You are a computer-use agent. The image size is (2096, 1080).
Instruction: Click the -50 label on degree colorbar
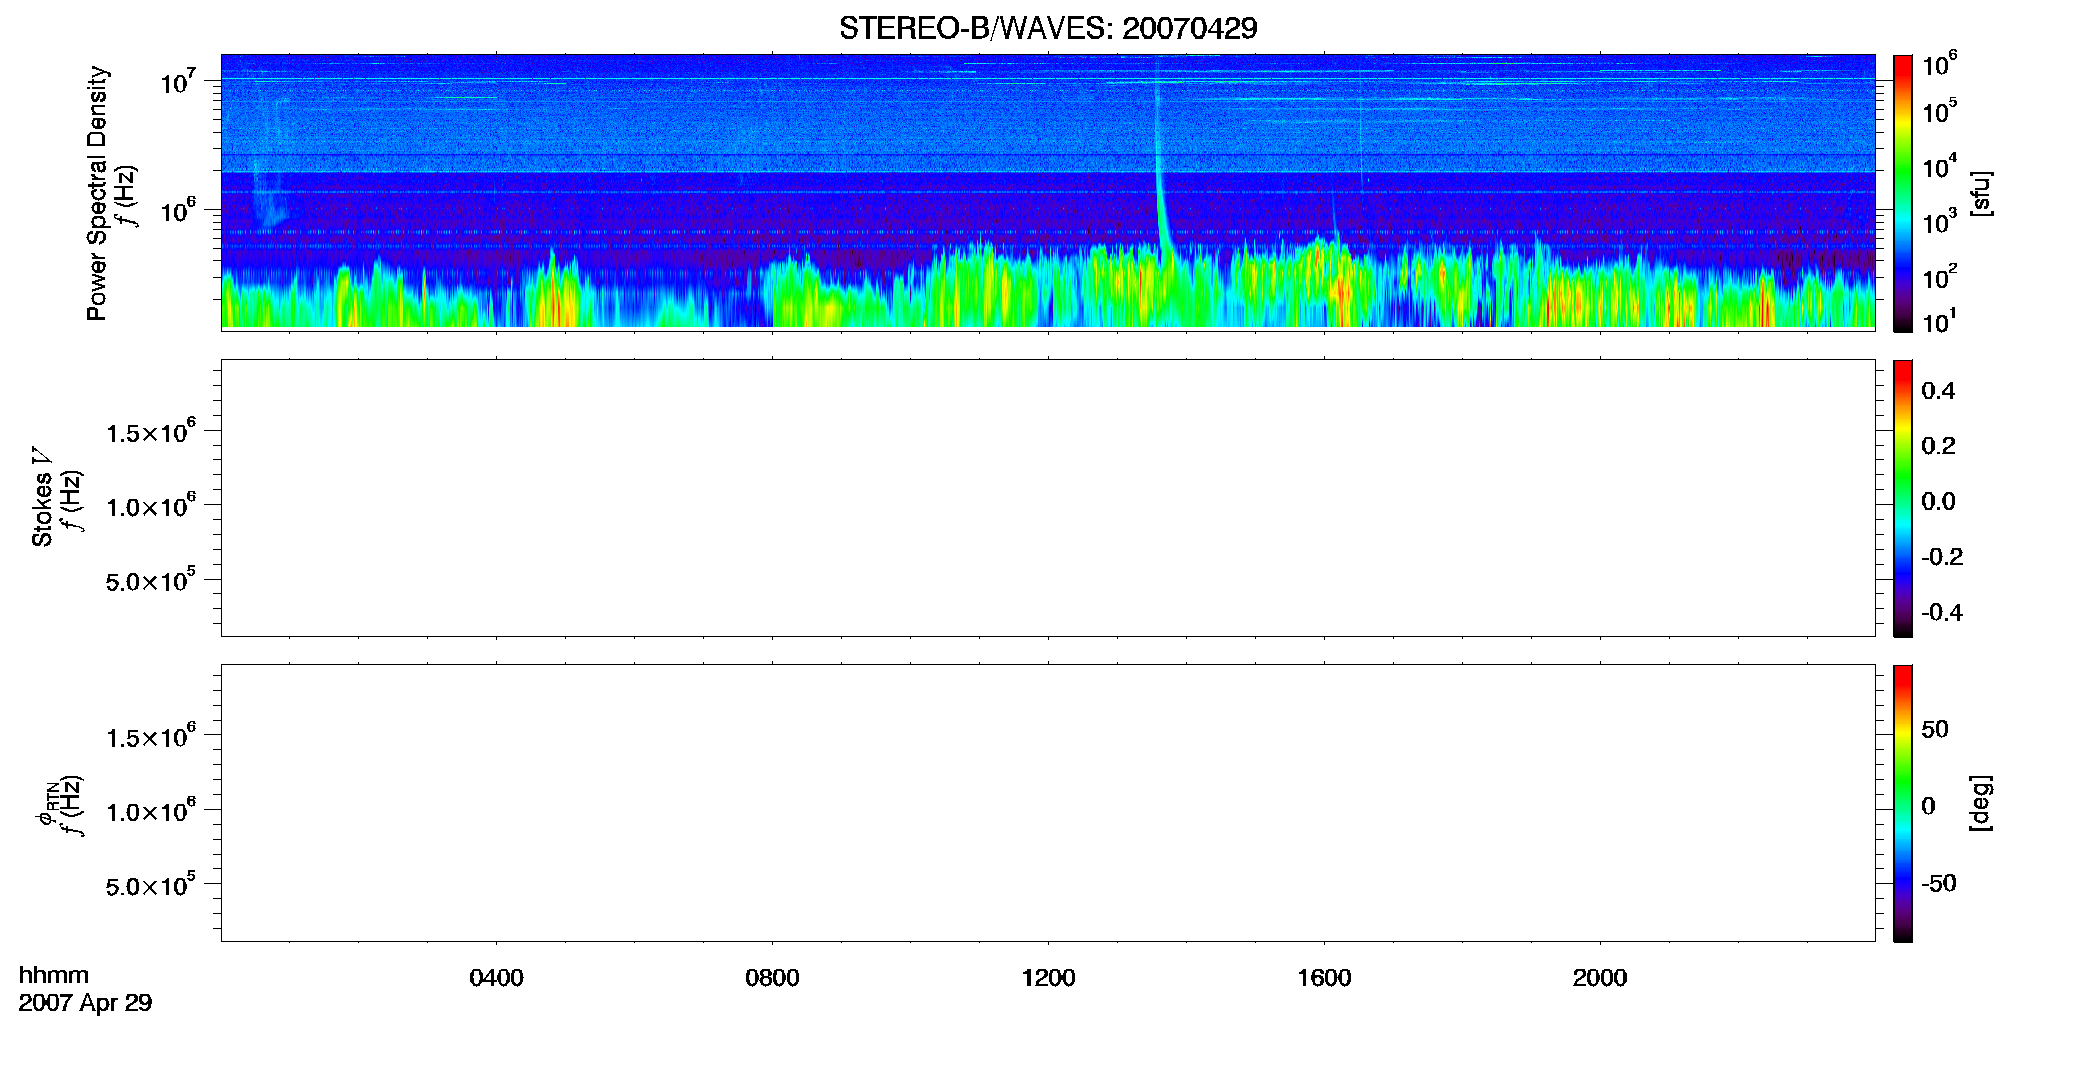tap(1939, 883)
